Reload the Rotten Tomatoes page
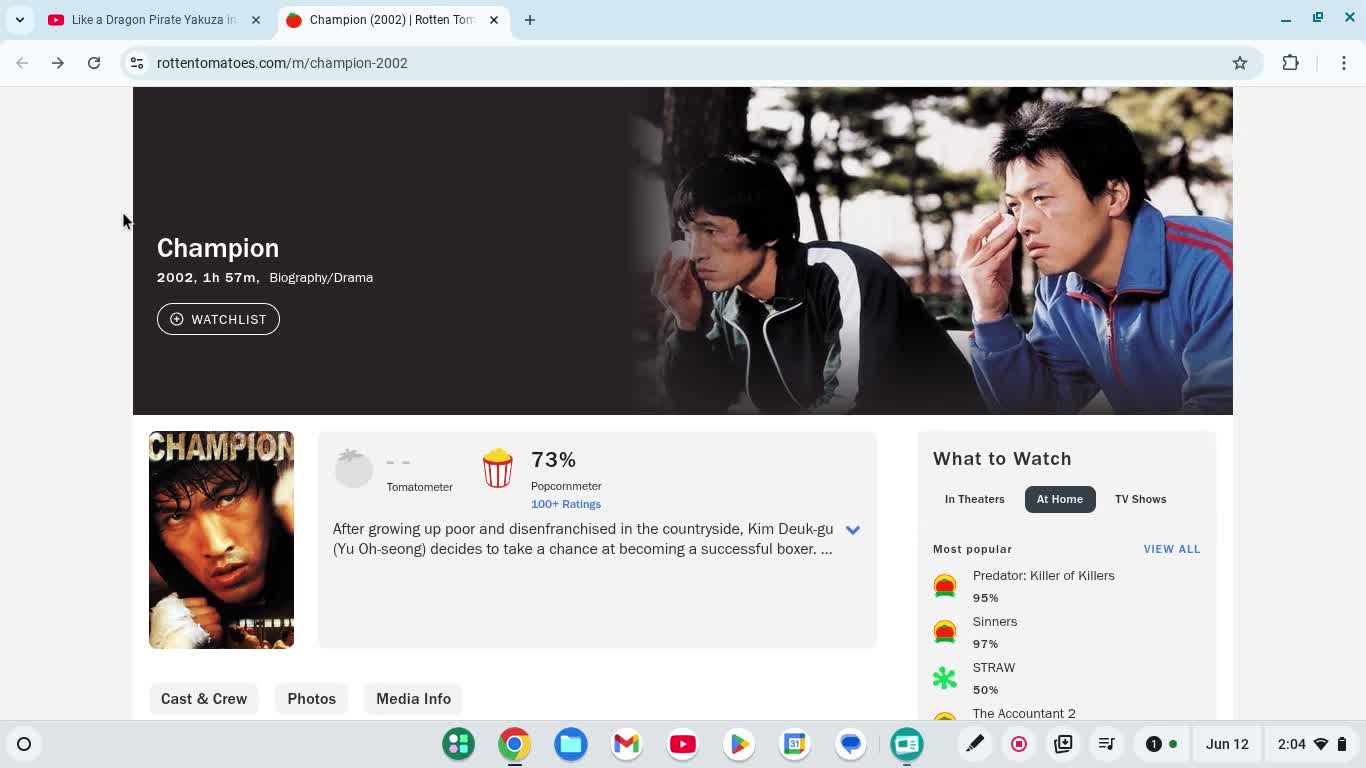 tap(94, 63)
